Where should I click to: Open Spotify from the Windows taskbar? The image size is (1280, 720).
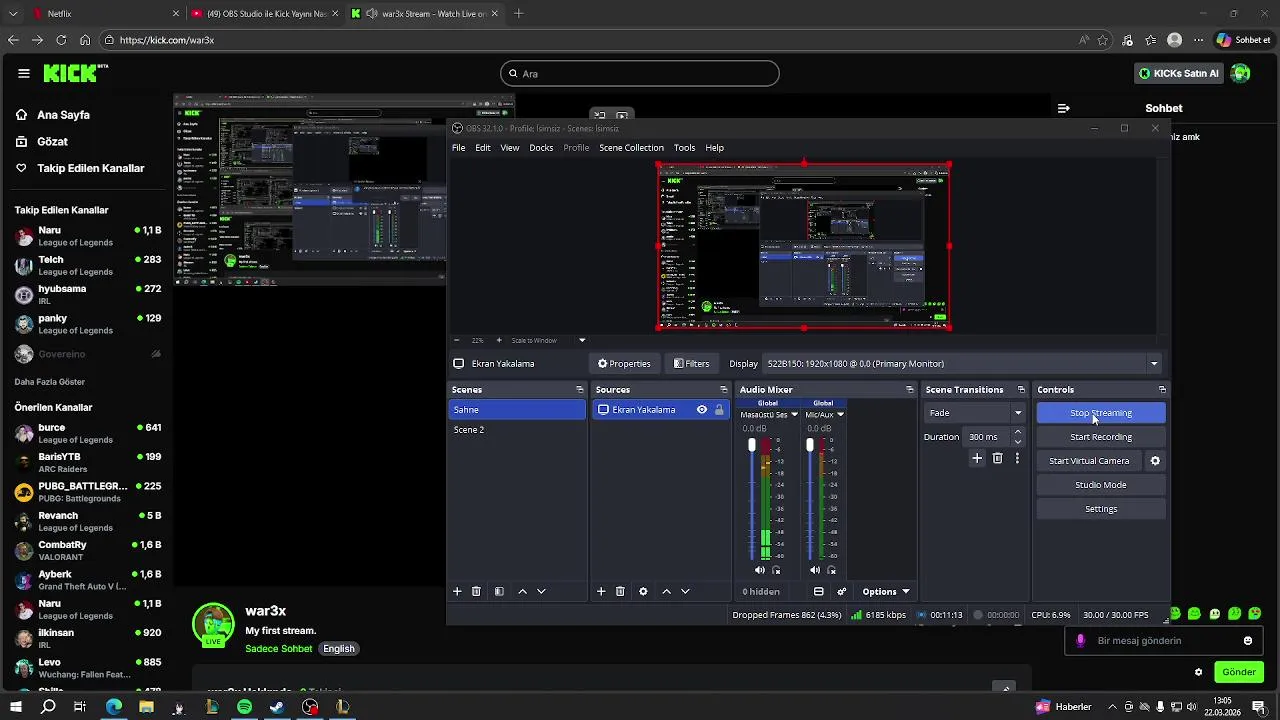[x=245, y=707]
